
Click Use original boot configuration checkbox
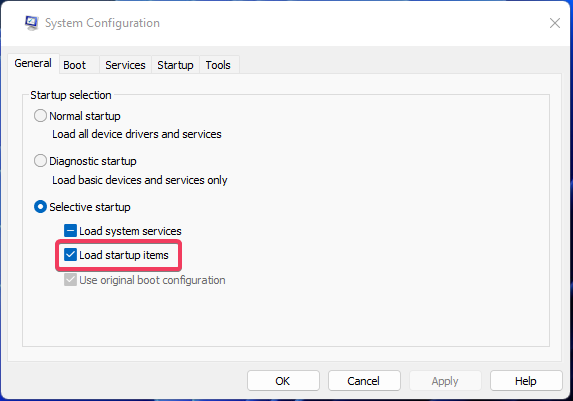click(70, 280)
